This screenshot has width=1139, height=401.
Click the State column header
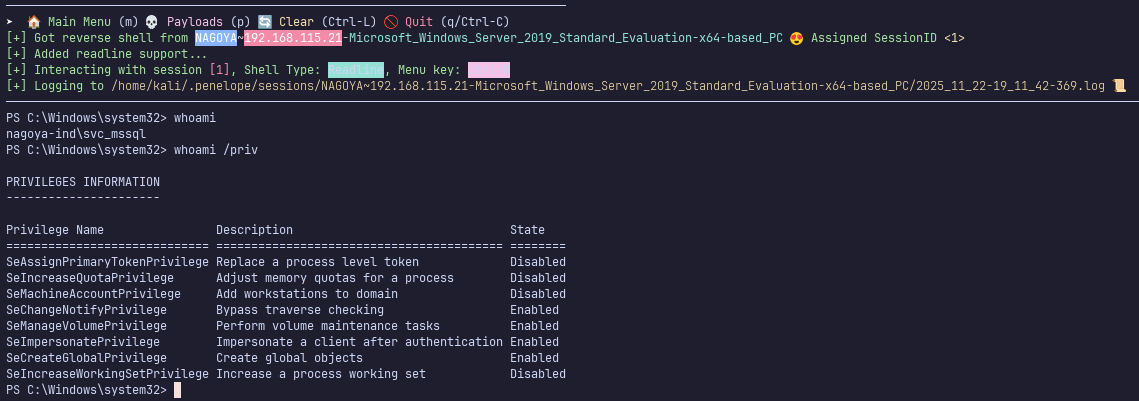point(527,230)
